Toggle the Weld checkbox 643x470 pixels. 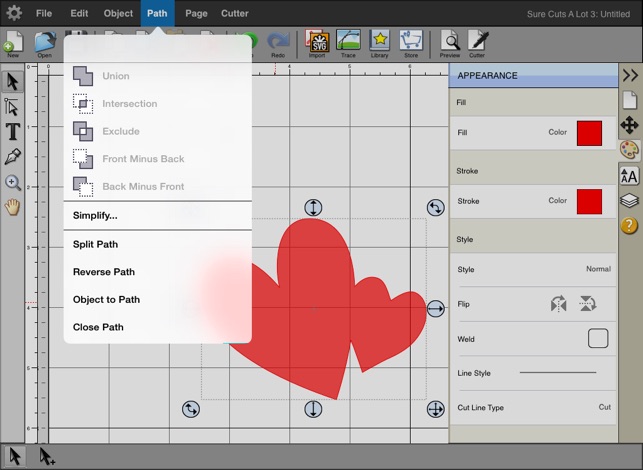pos(598,338)
